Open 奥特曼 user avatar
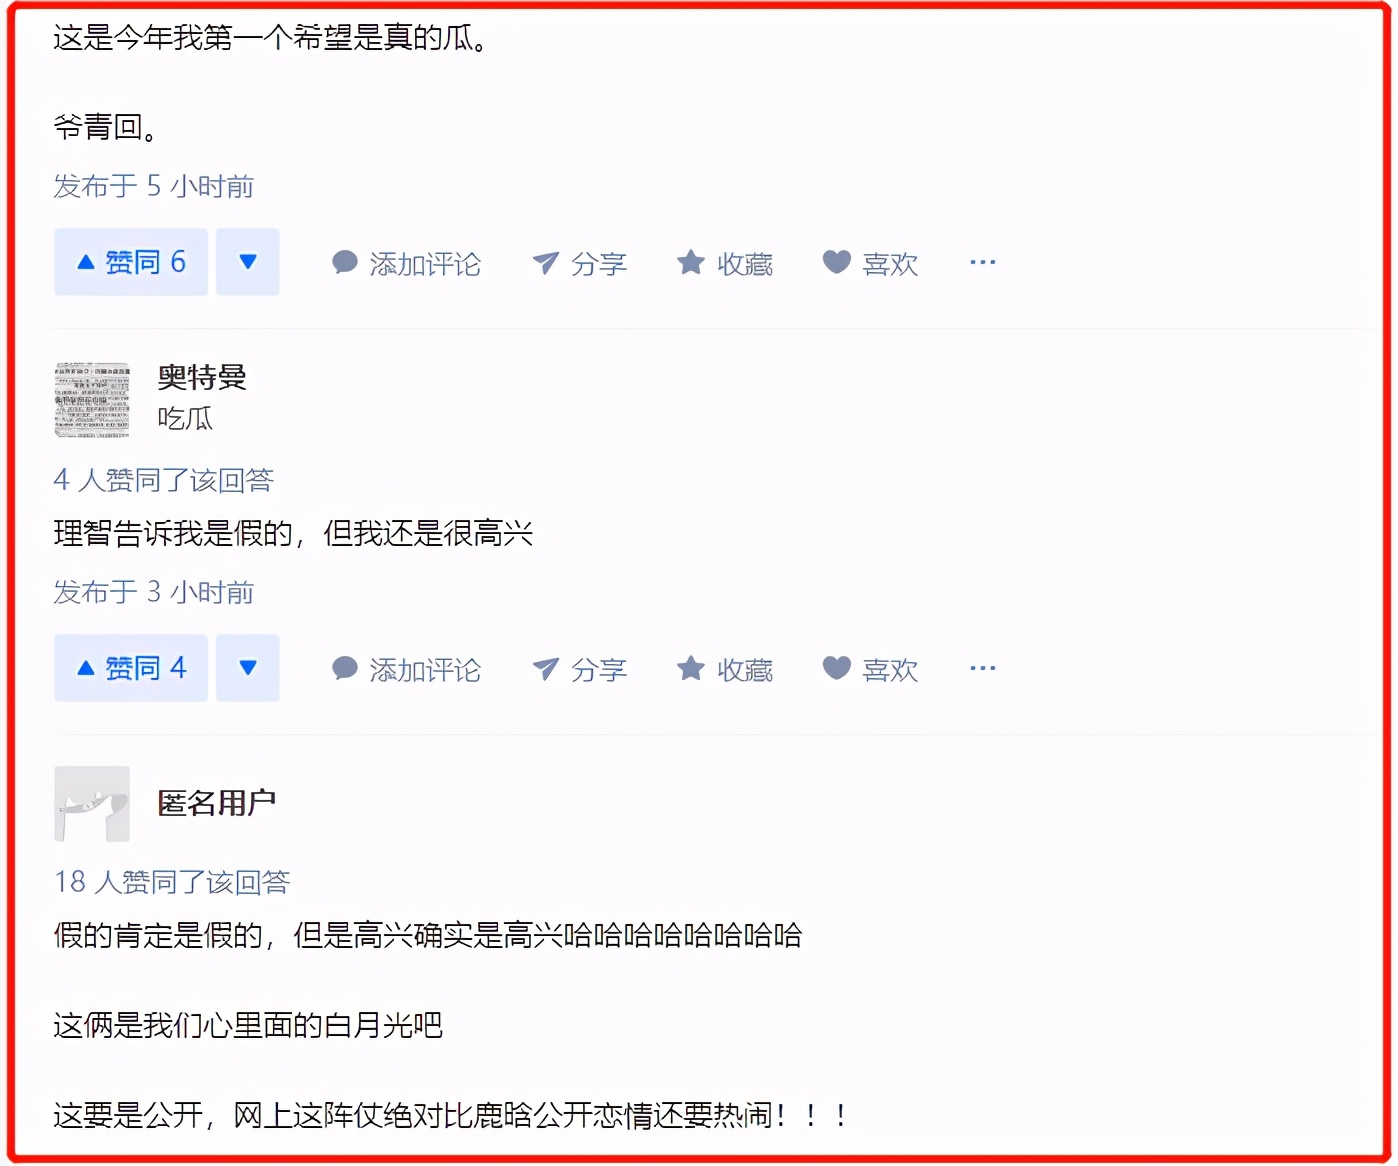This screenshot has width=1398, height=1166. click(92, 400)
